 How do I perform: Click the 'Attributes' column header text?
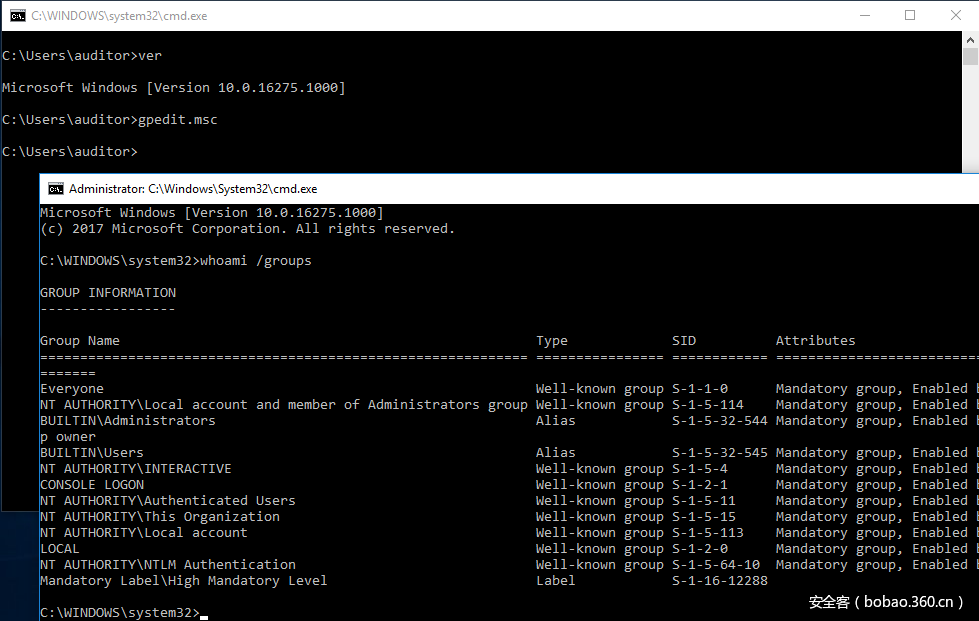click(815, 341)
